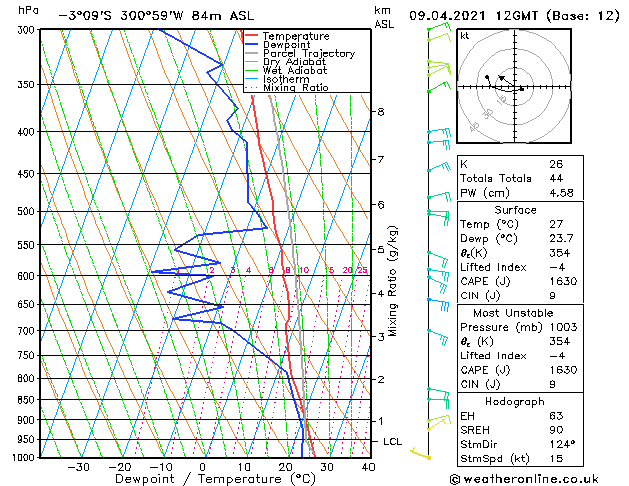Image resolution: width=629 pixels, height=486 pixels.
Task: Click the SREH value 90
Action: point(556,430)
